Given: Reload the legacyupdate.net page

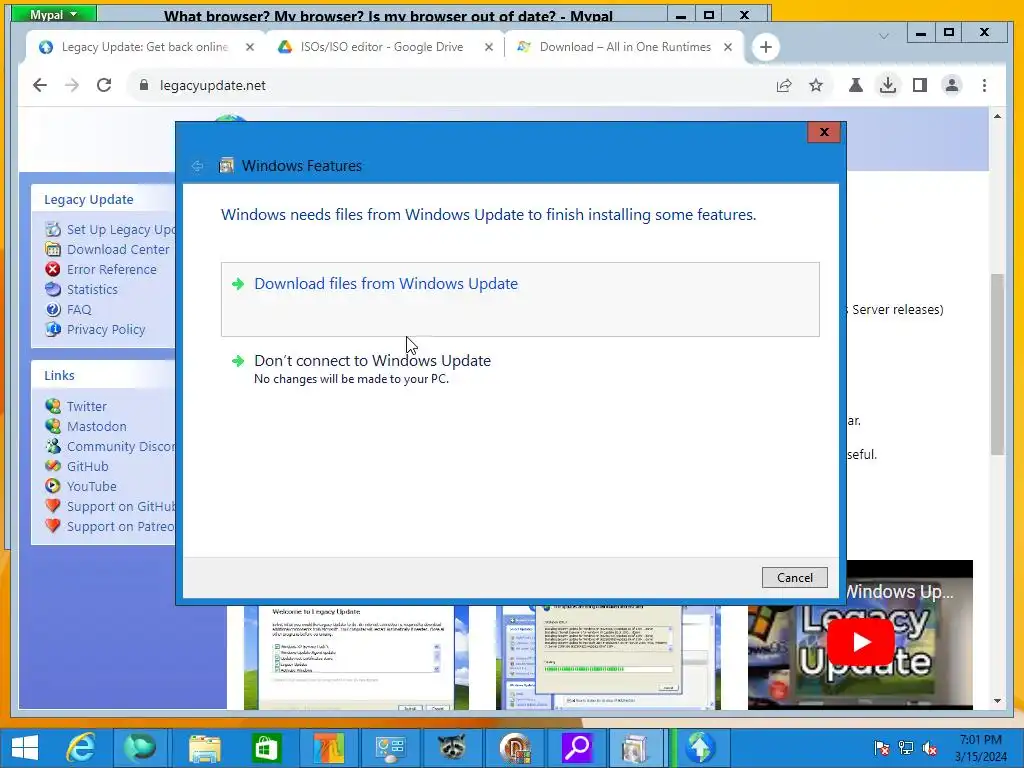Looking at the screenshot, I should coord(104,85).
